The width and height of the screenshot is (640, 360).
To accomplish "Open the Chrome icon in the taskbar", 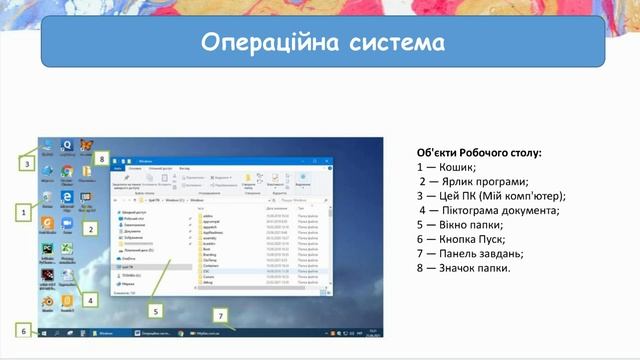I will (181, 333).
